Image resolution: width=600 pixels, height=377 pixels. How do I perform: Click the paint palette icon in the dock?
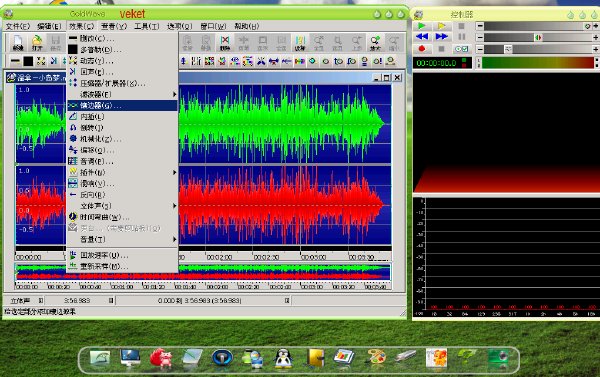click(376, 357)
